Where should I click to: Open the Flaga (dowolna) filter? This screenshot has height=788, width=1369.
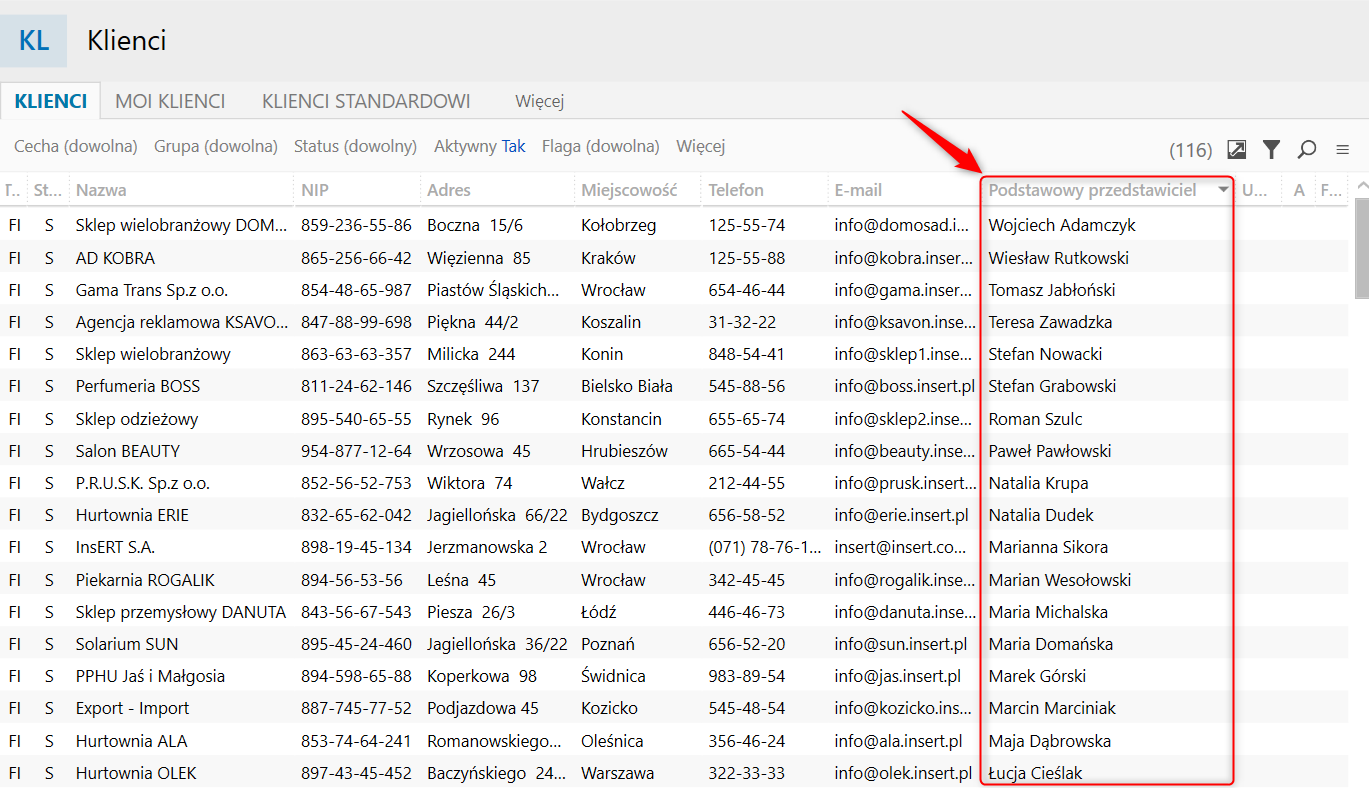[x=601, y=147]
